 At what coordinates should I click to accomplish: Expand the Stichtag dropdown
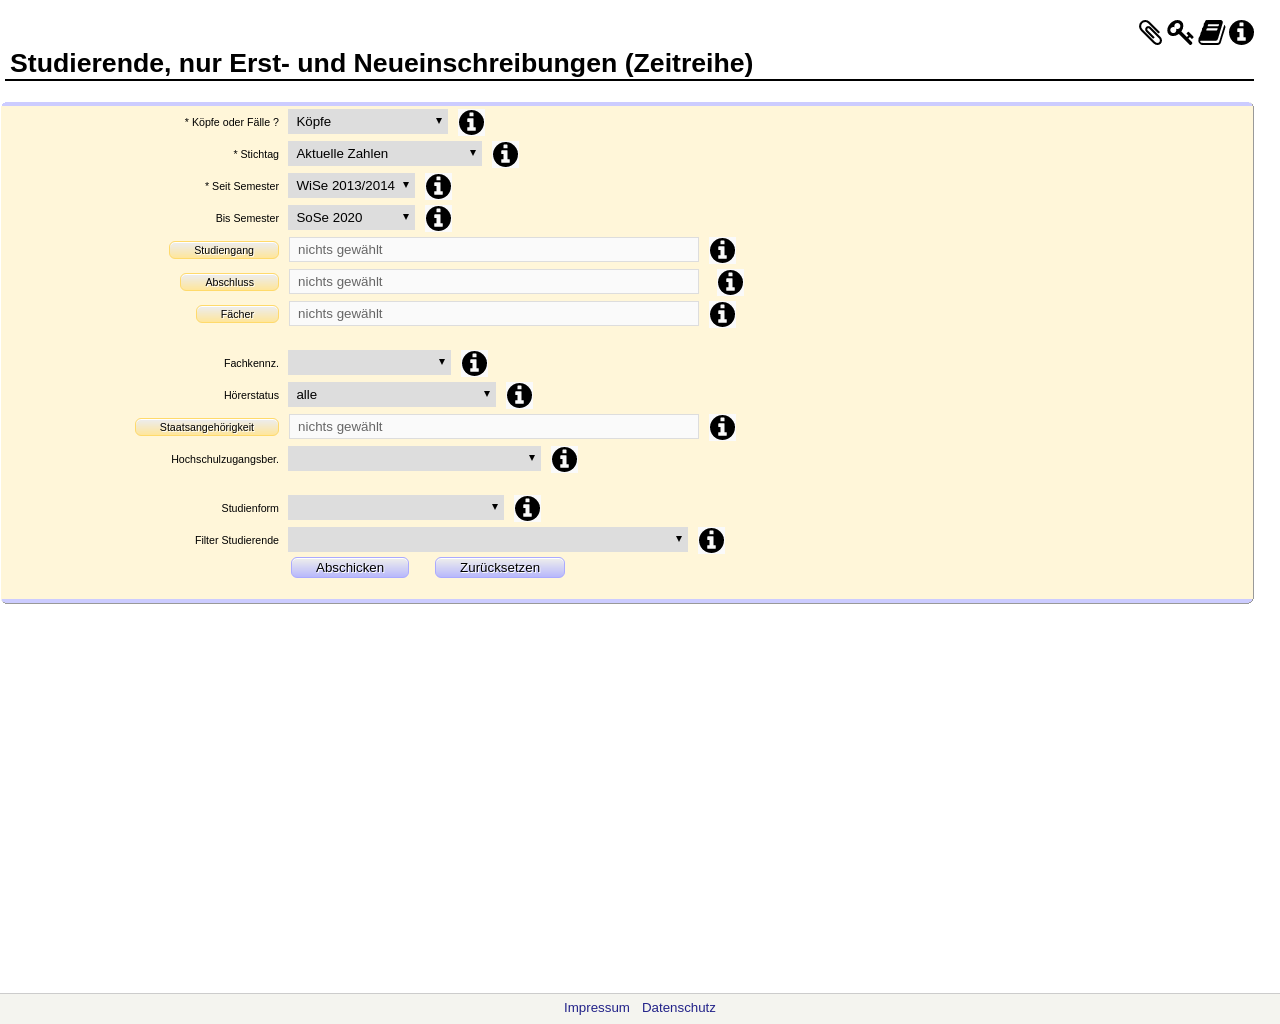tap(385, 154)
